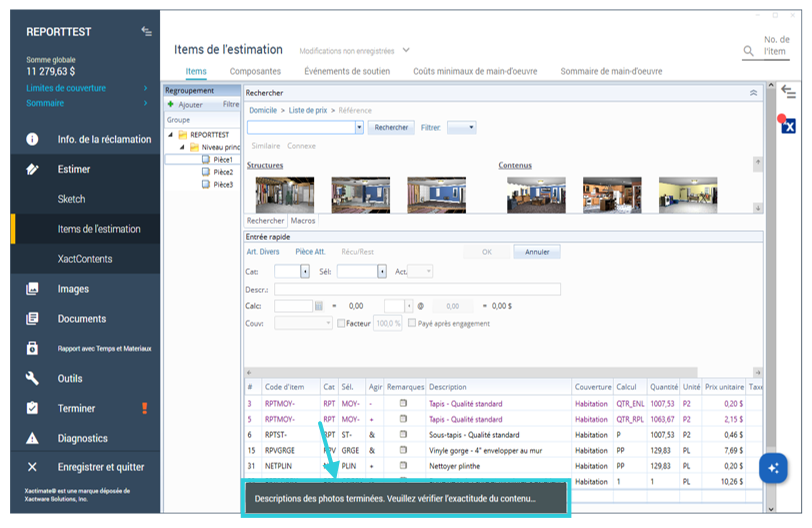This screenshot has height=528, width=812.
Task: Select the Outils wrench icon
Action: point(32,378)
